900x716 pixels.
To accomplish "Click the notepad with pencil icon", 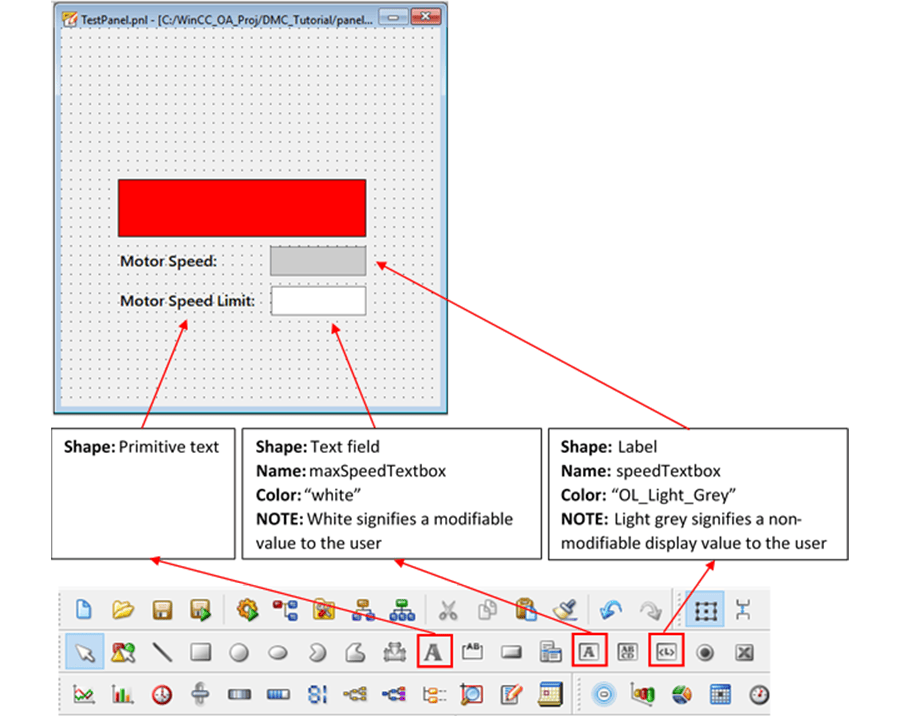I will coord(511,694).
